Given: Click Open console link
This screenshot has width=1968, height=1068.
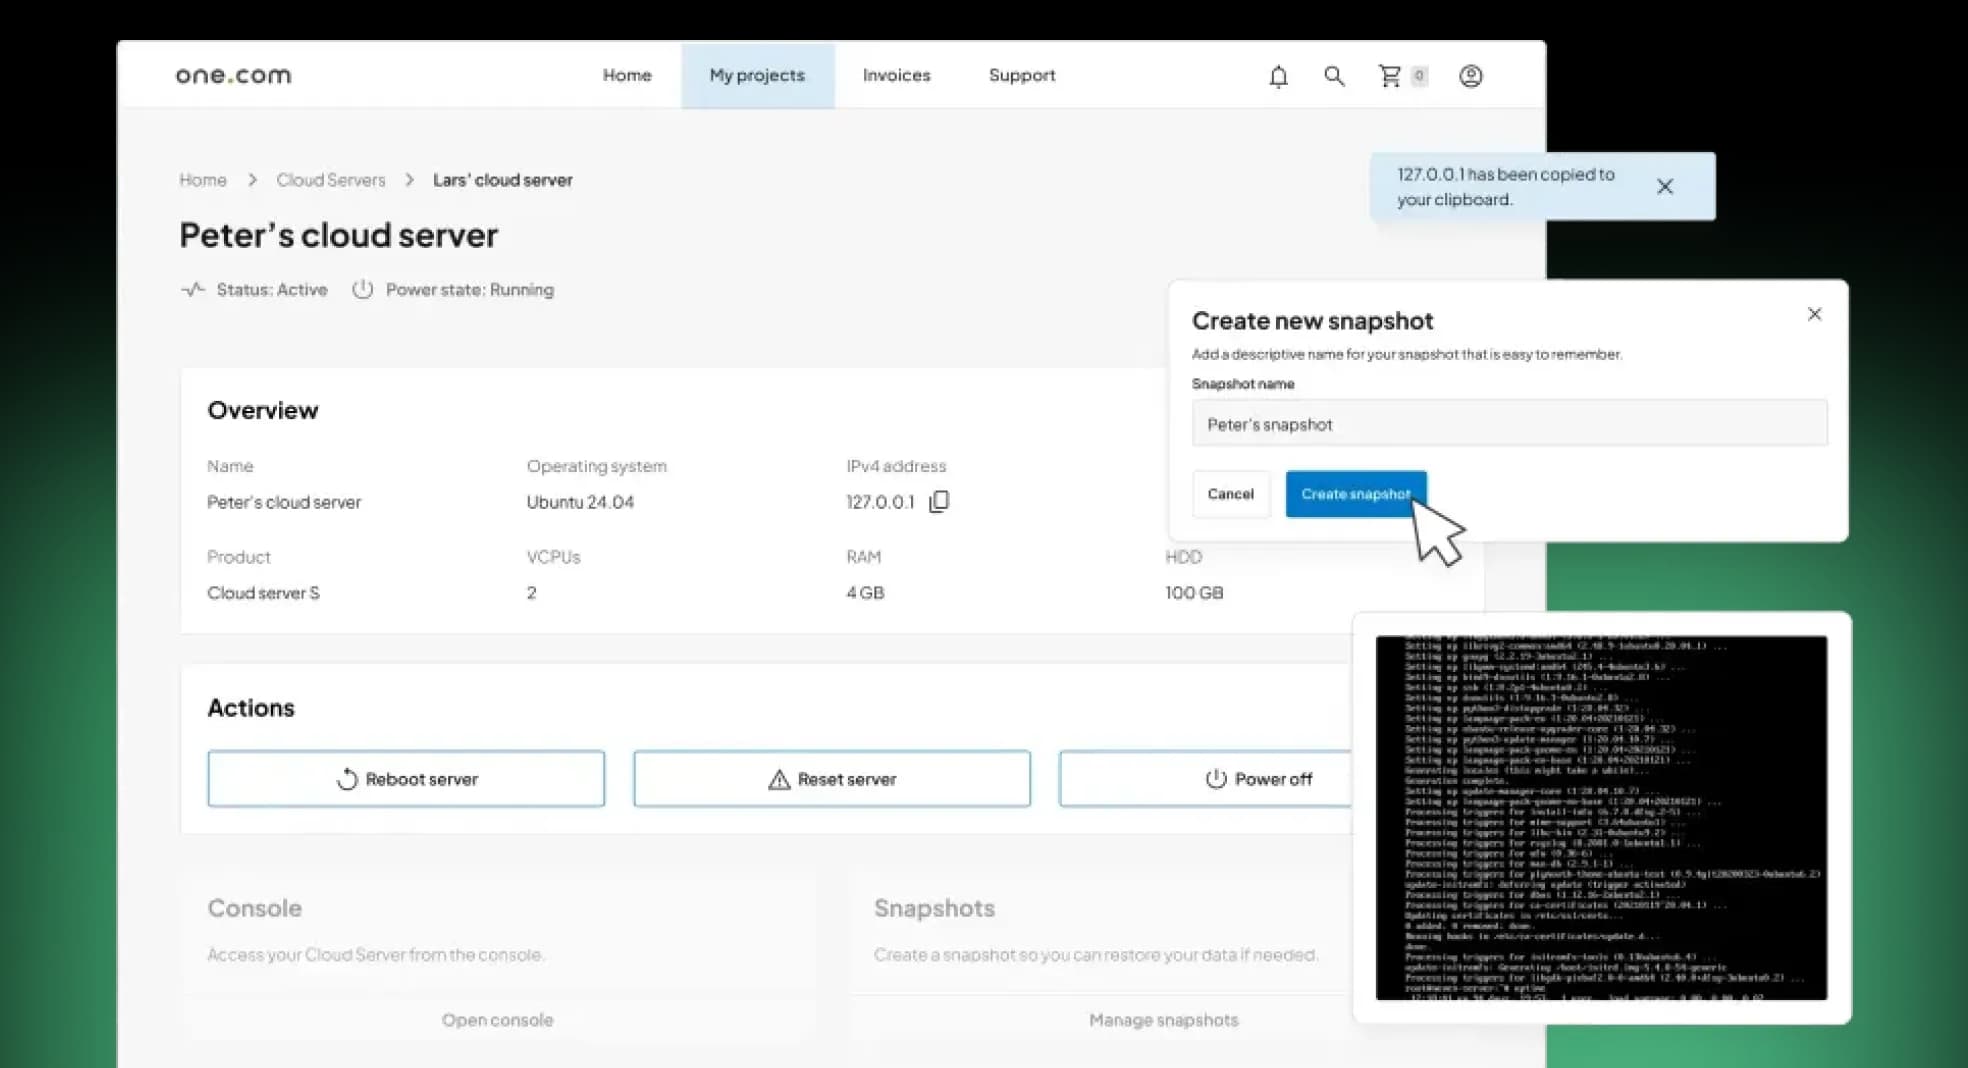Looking at the screenshot, I should click(x=497, y=1020).
